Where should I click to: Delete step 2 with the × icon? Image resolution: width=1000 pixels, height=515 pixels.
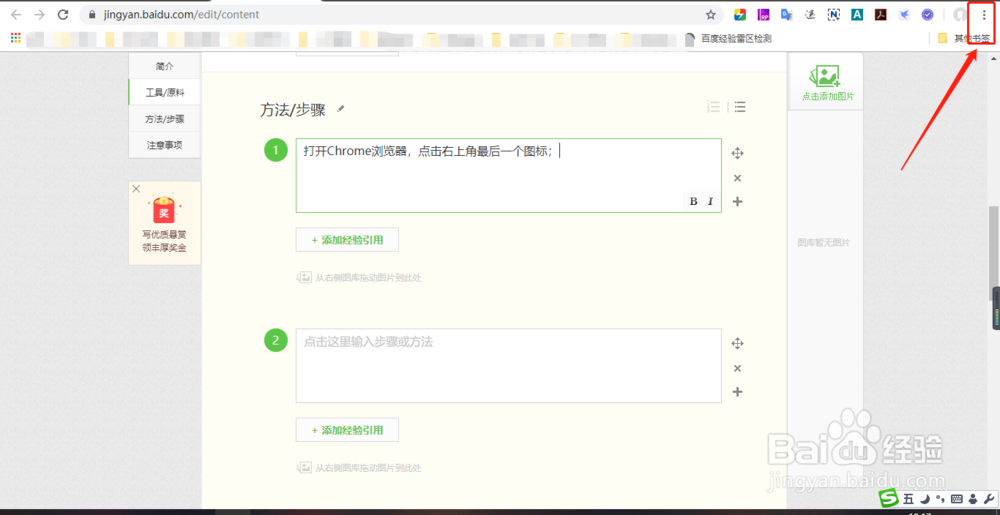(x=737, y=368)
